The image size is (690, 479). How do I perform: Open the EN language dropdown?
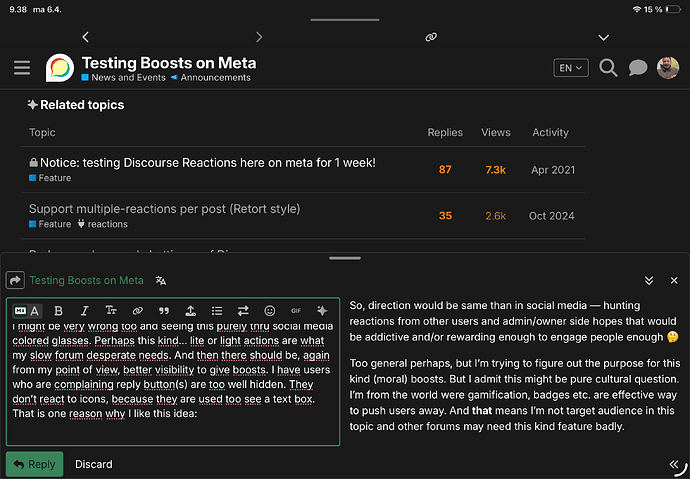(570, 68)
